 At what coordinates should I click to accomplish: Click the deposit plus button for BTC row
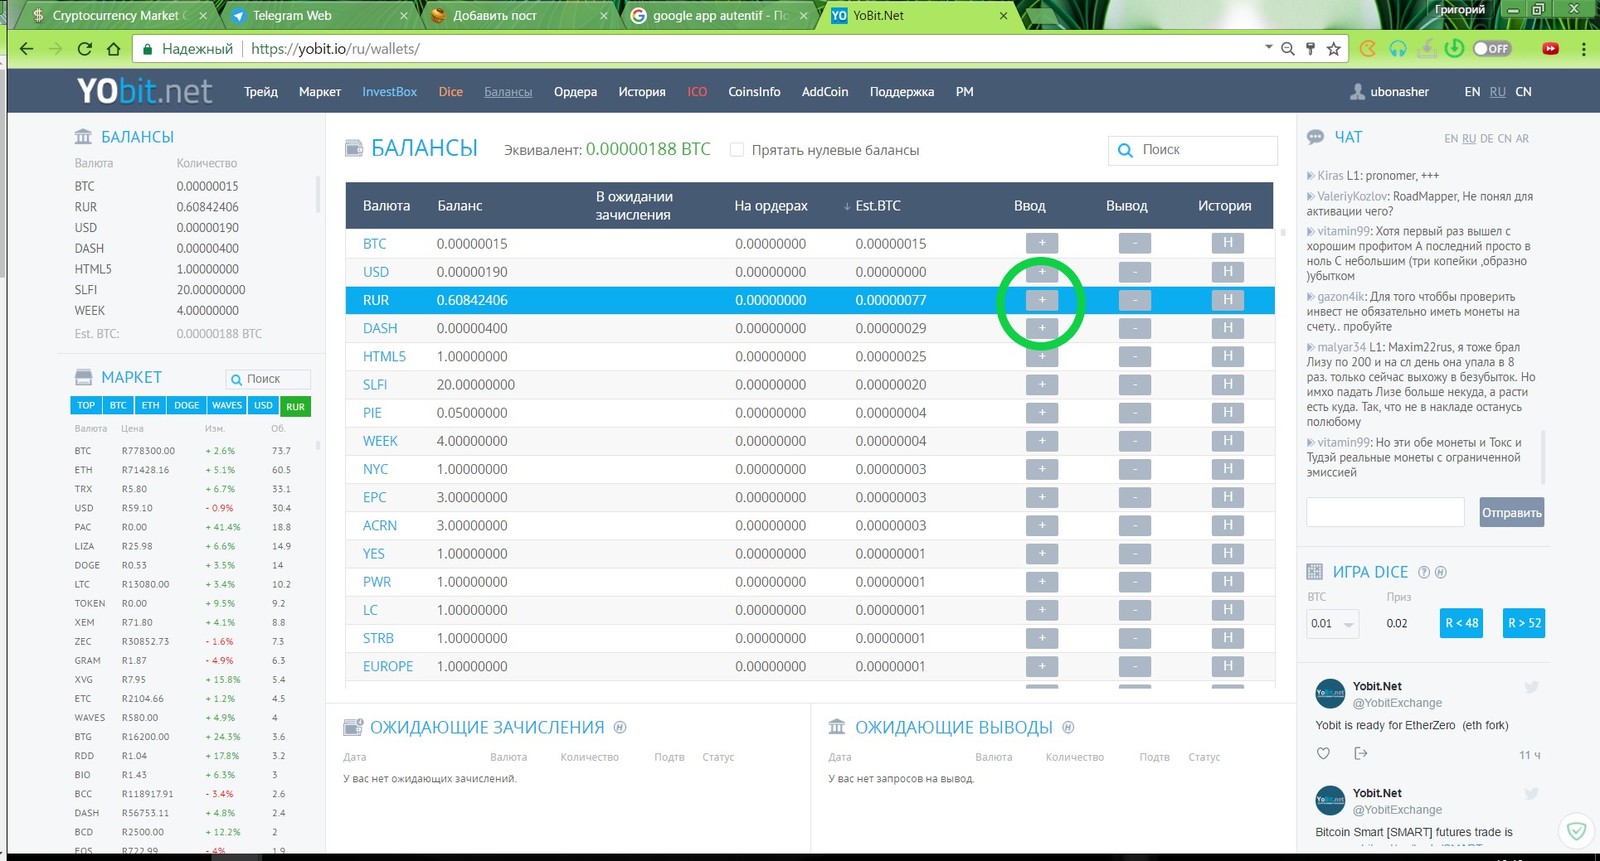point(1041,243)
